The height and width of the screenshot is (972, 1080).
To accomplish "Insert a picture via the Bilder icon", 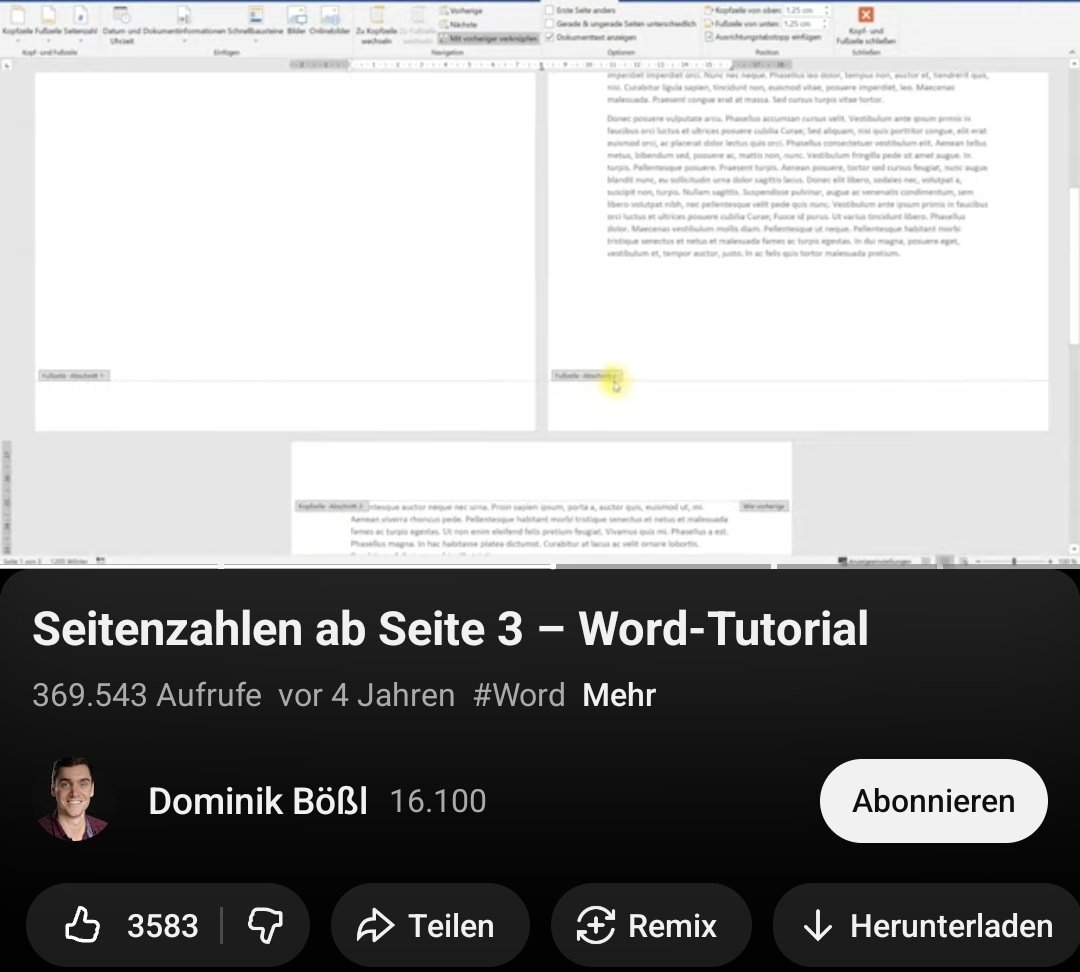I will click(298, 17).
